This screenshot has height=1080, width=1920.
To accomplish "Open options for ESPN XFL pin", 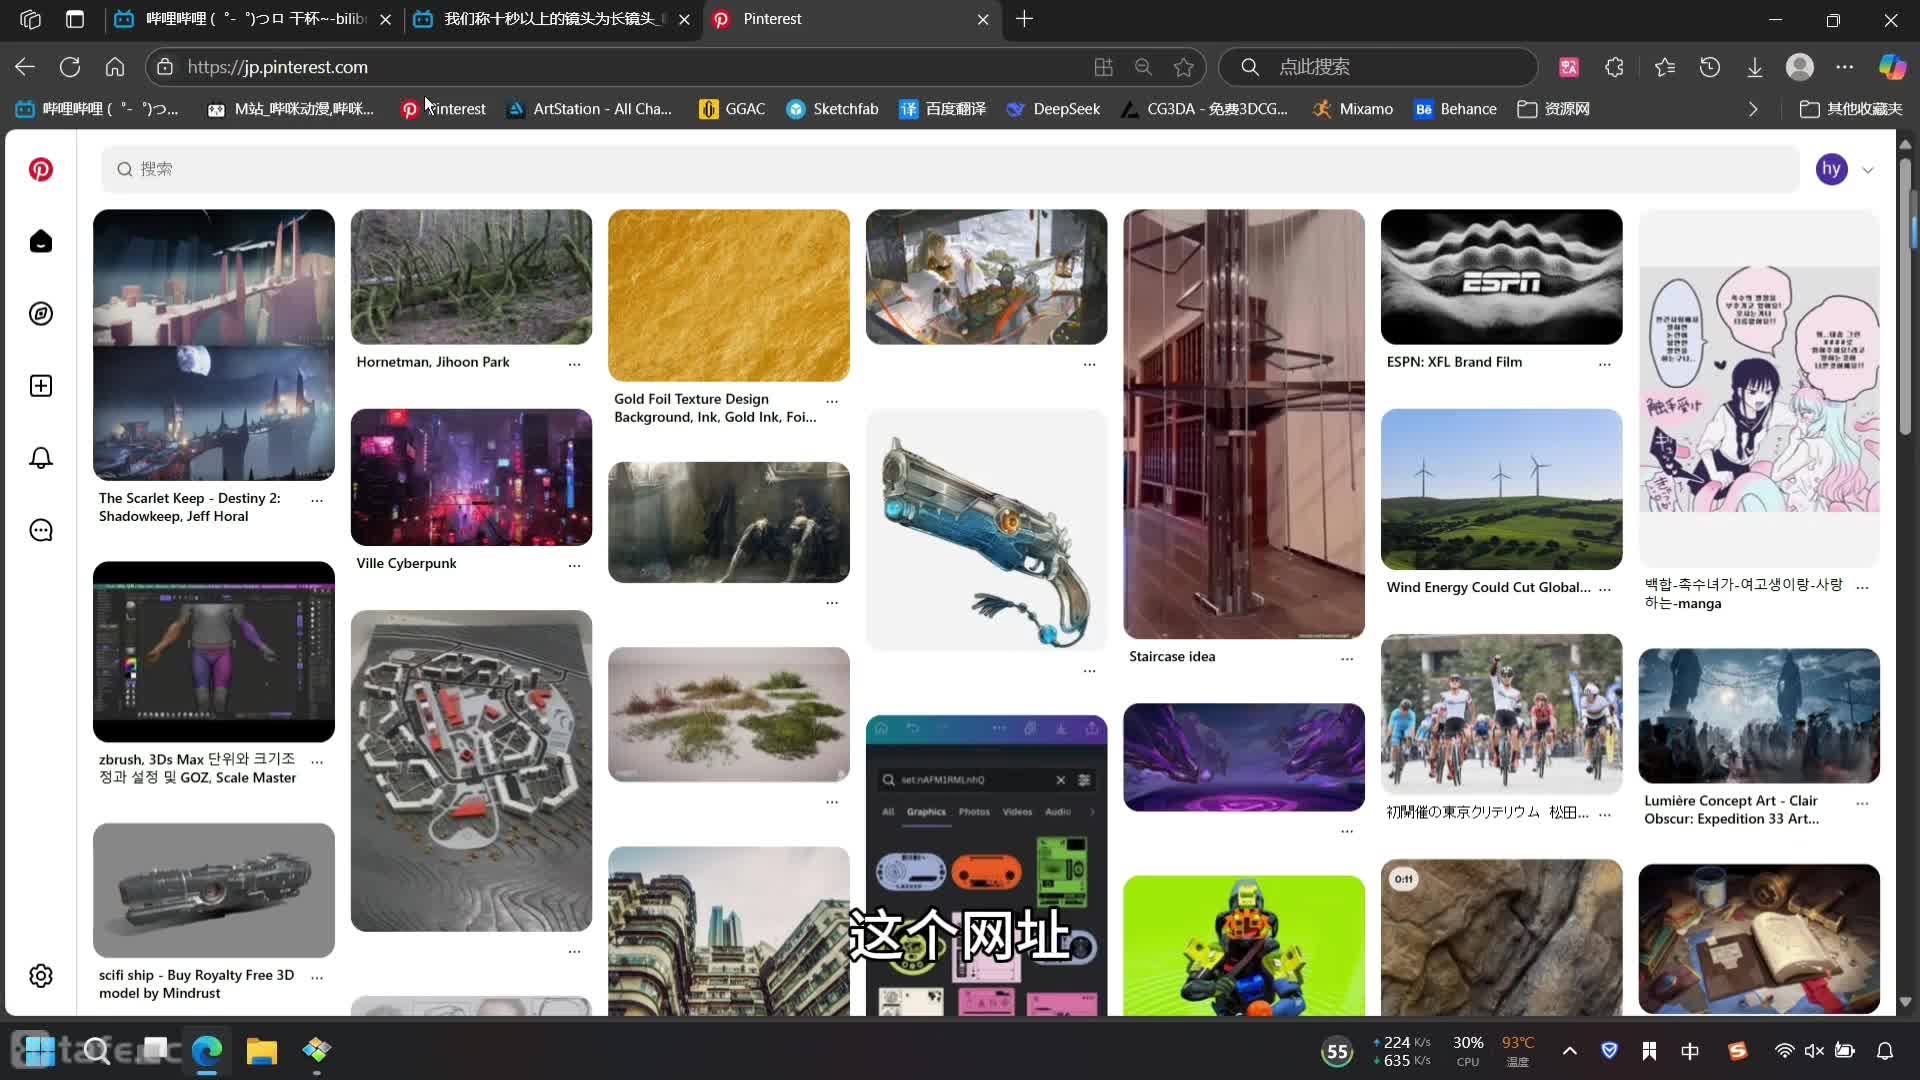I will click(x=1604, y=364).
